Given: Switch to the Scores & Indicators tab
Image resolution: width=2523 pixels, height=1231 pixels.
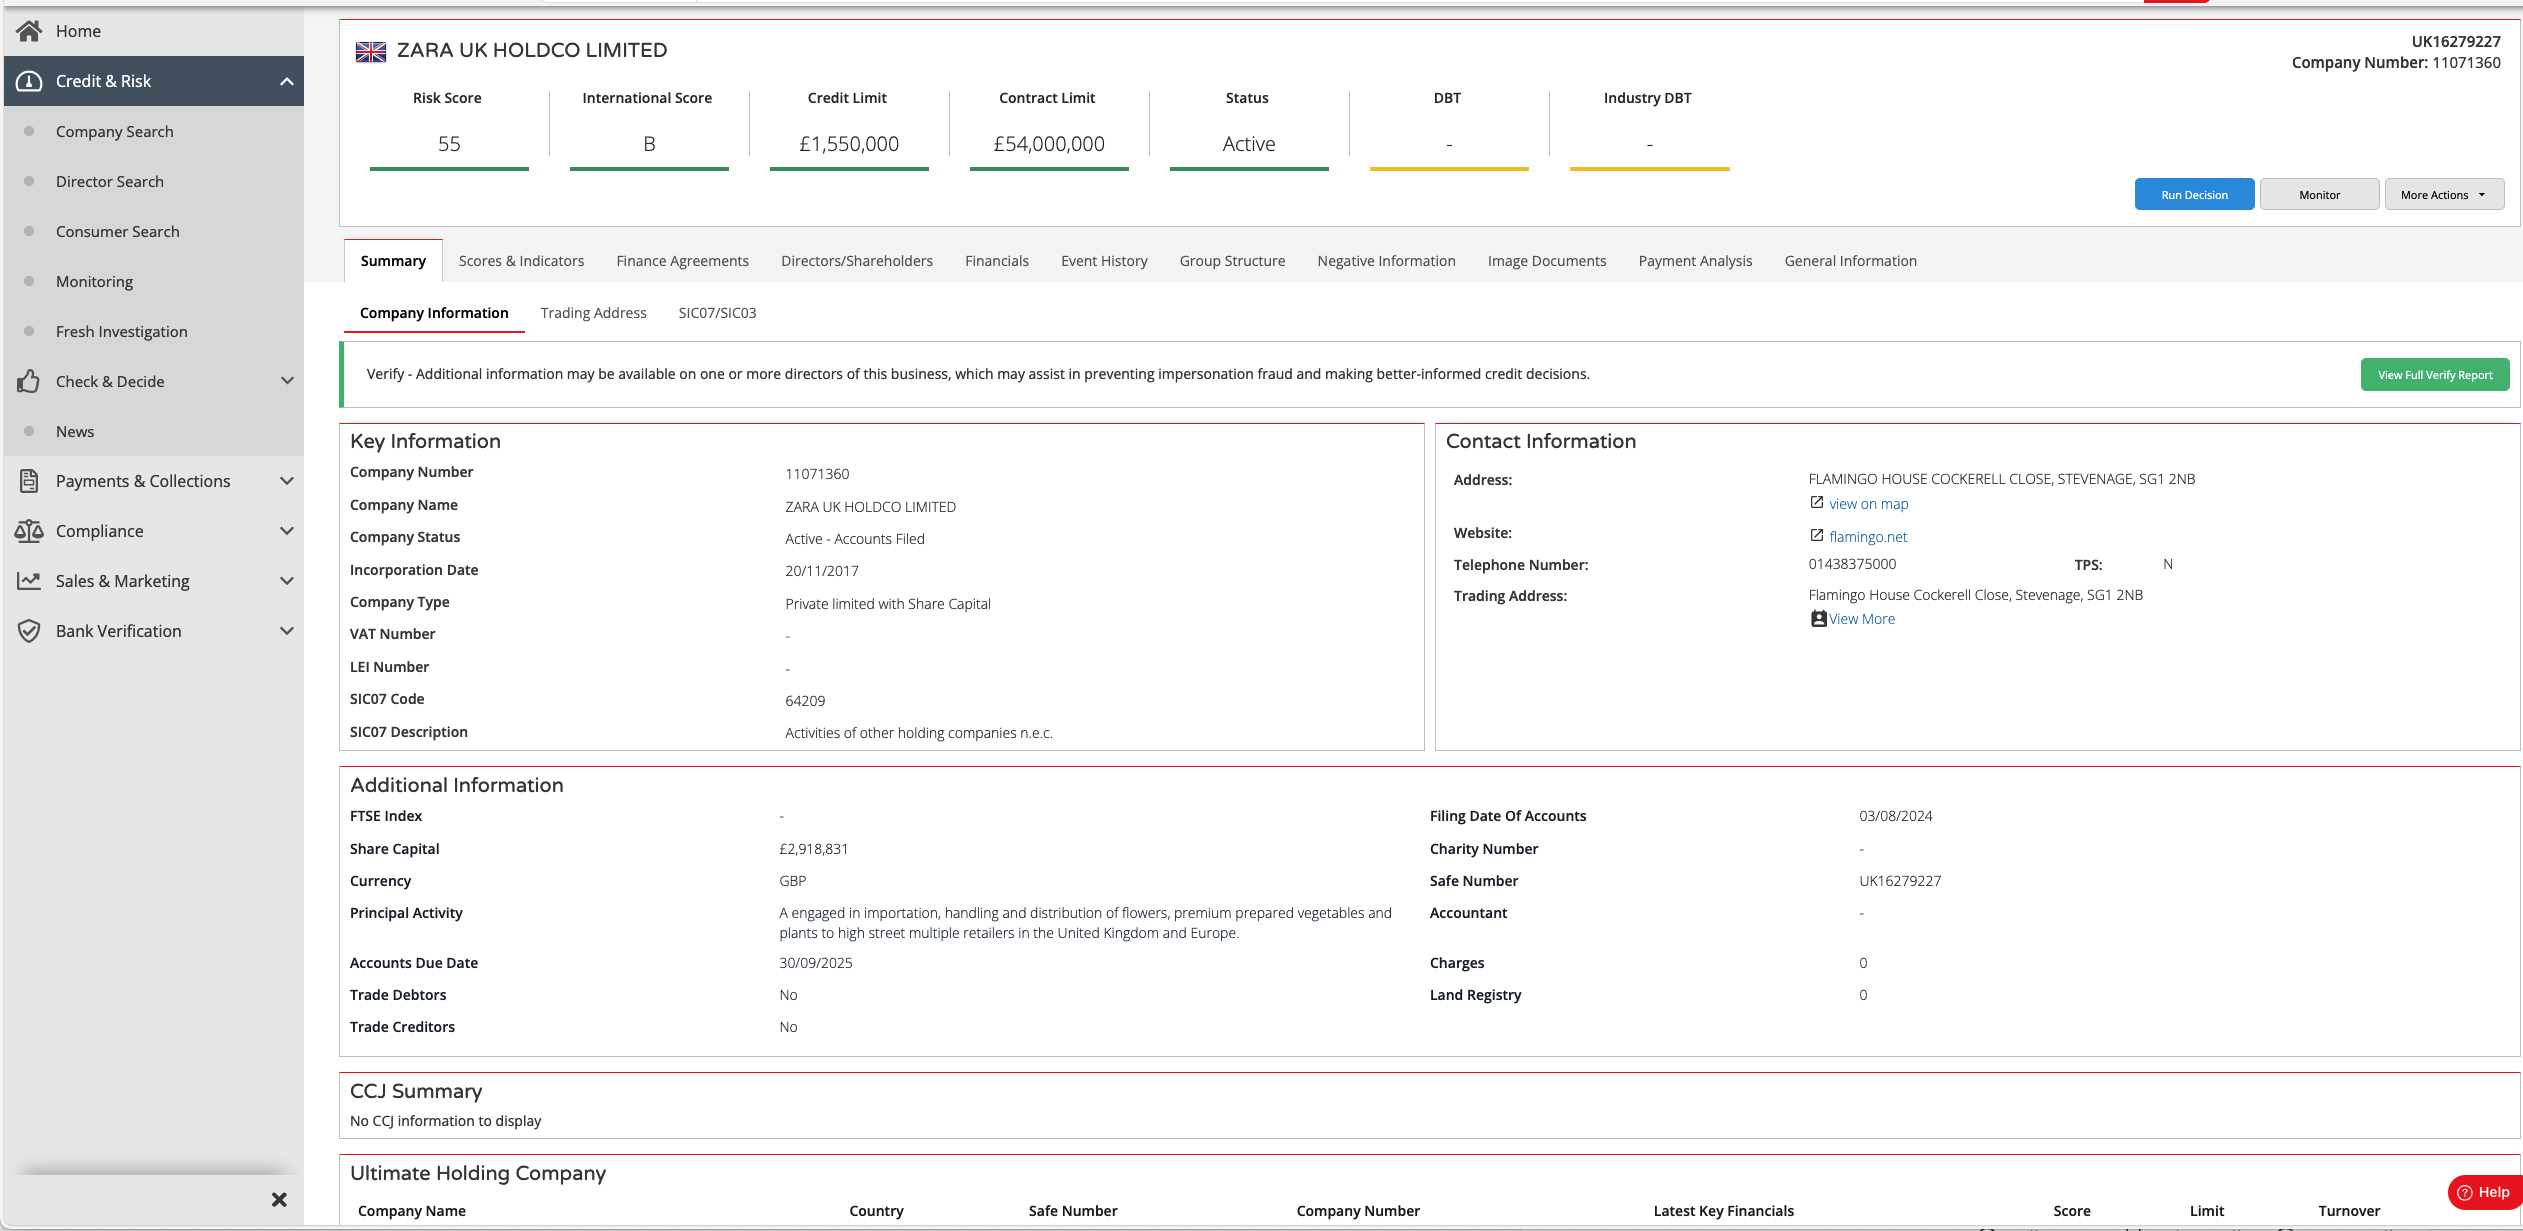Looking at the screenshot, I should click(521, 261).
